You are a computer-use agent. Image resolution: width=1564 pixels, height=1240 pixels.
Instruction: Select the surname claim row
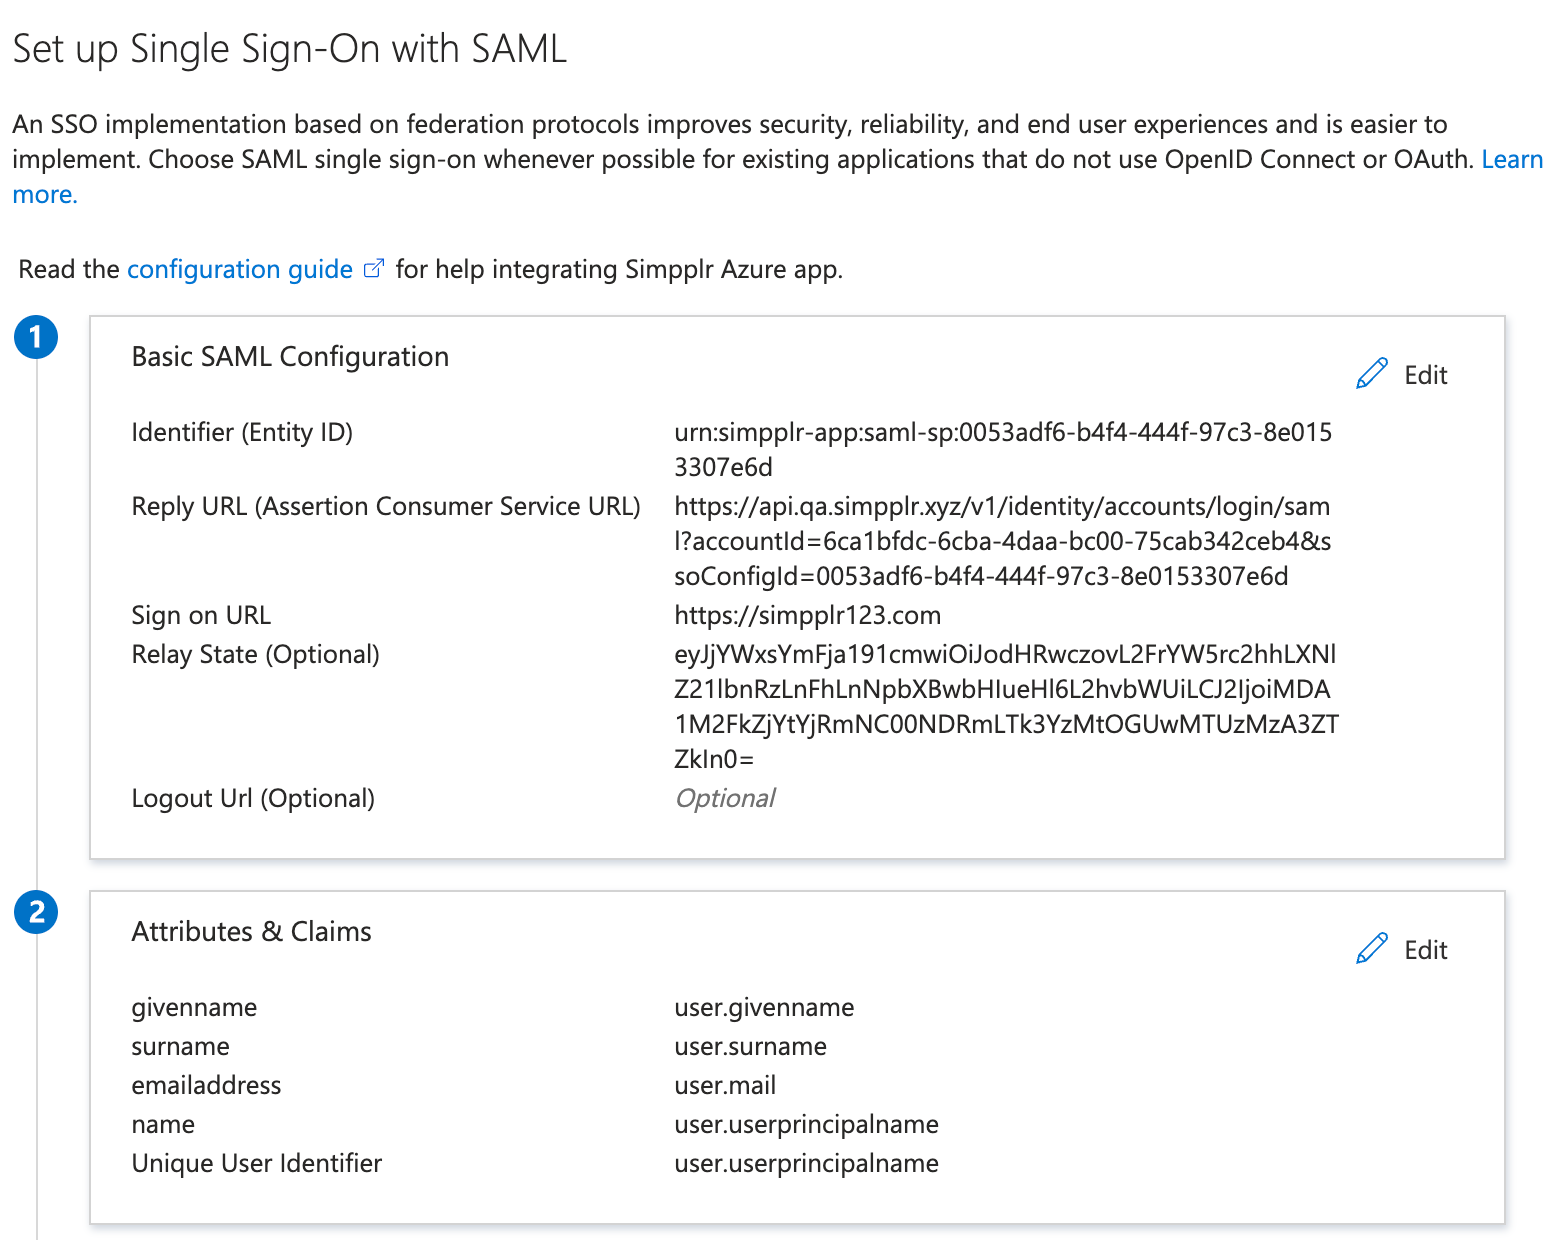[180, 1046]
